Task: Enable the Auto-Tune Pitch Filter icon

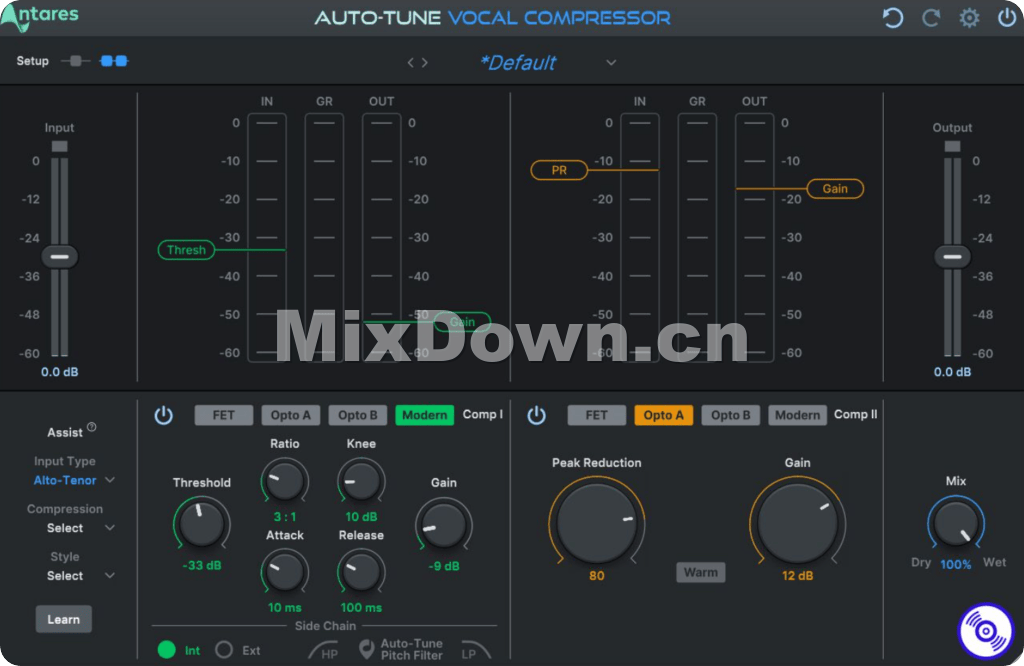Action: tap(367, 649)
